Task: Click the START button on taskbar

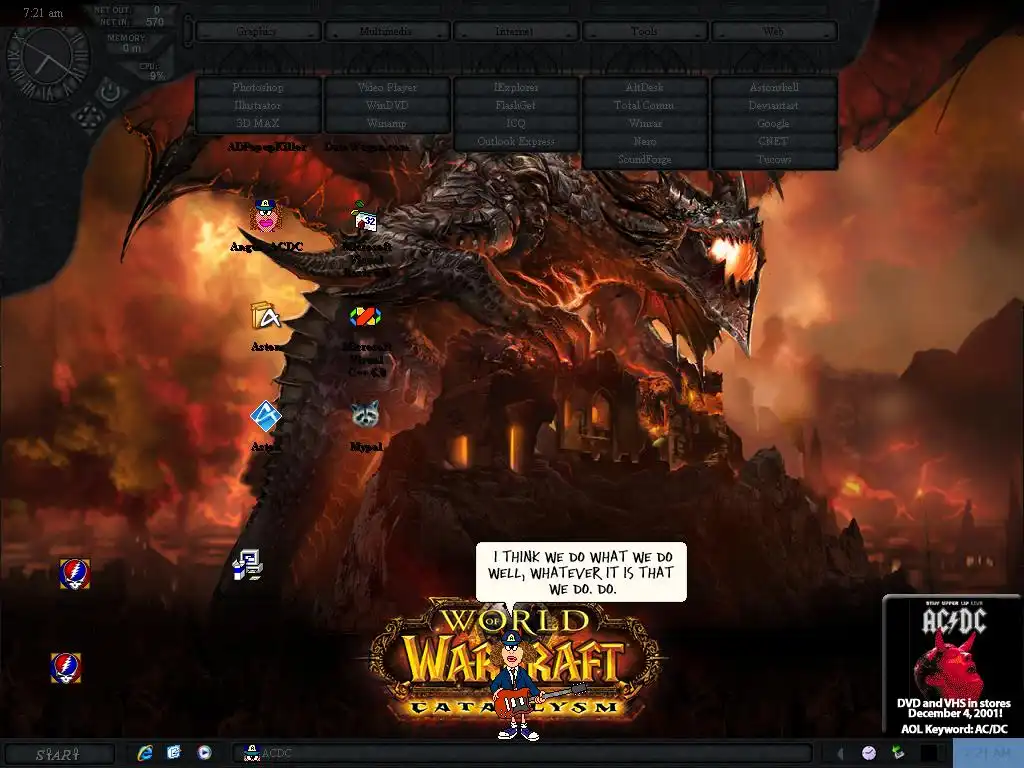Action: pyautogui.click(x=58, y=754)
